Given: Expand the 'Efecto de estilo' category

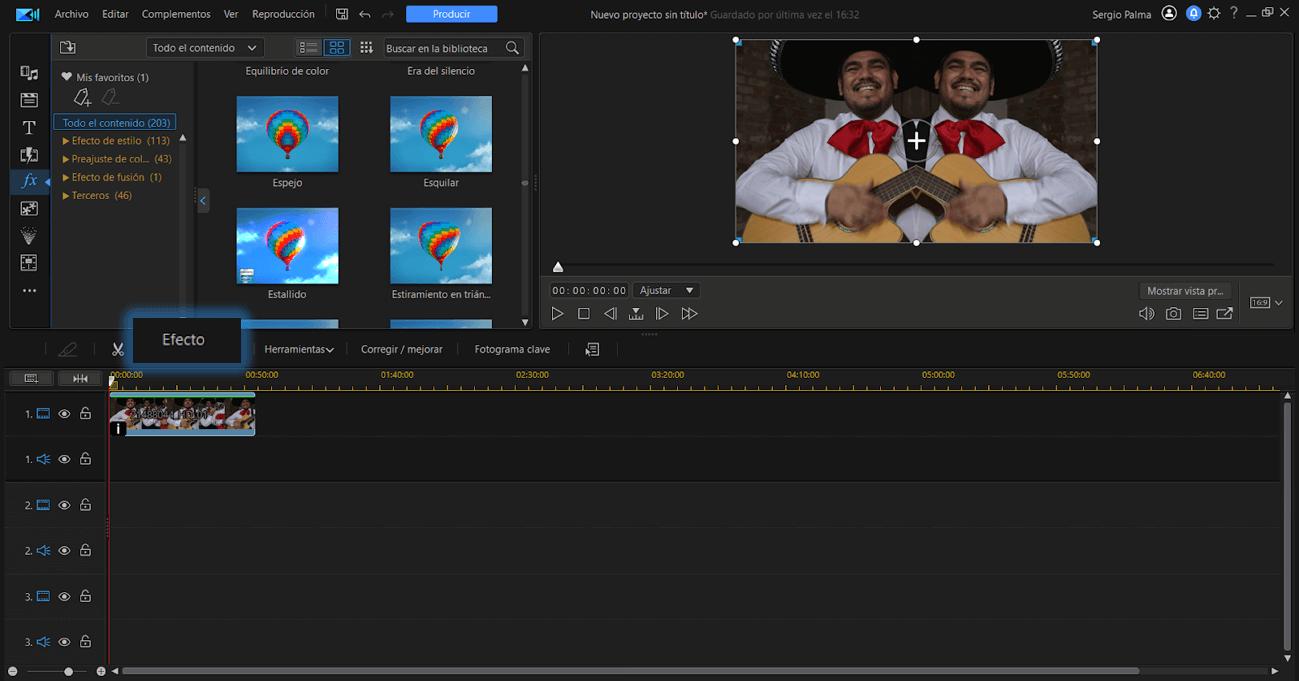Looking at the screenshot, I should (66, 141).
